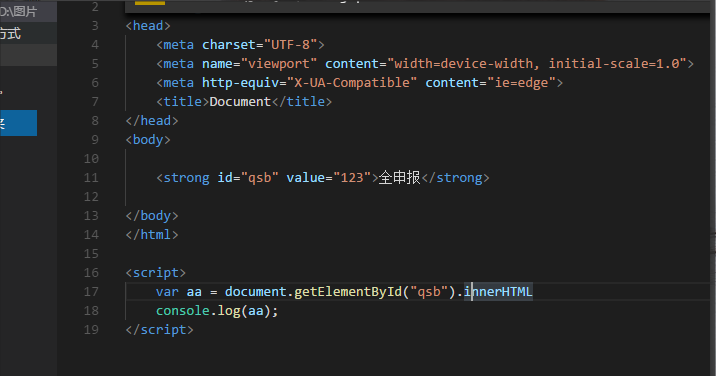The height and width of the screenshot is (376, 716).
Task: Click line number 17 in the gutter
Action: (91, 292)
